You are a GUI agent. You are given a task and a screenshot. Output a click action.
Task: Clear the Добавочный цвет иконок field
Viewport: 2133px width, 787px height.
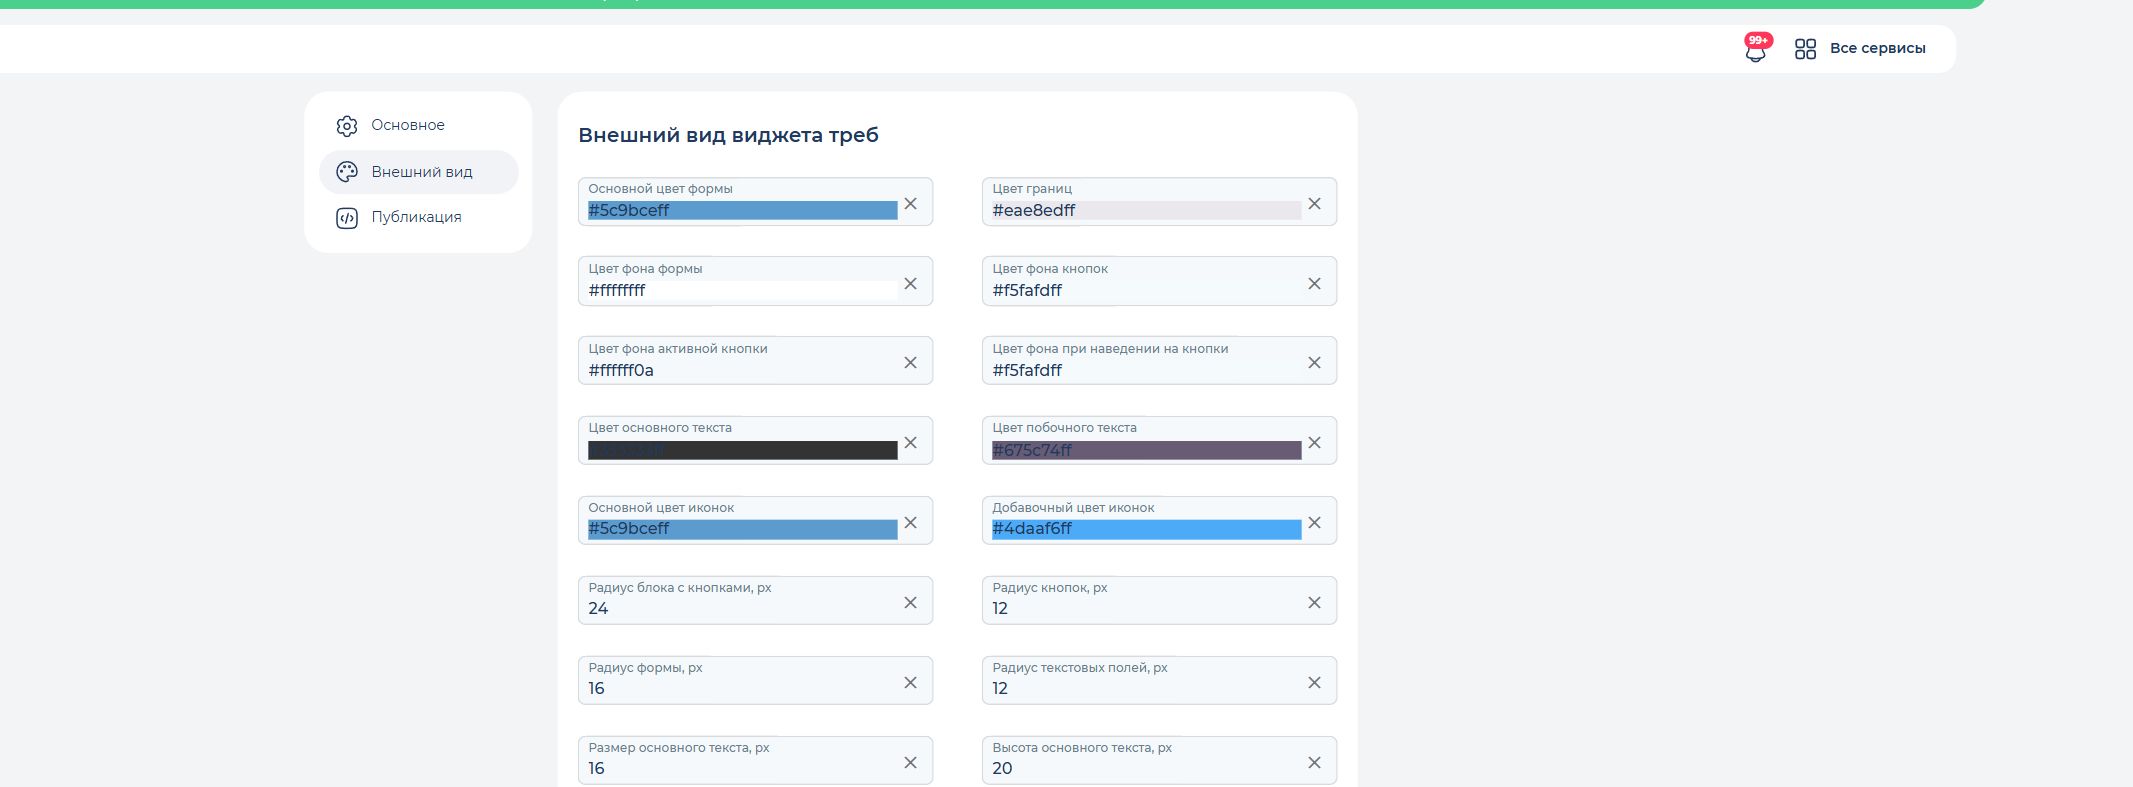(x=1314, y=522)
